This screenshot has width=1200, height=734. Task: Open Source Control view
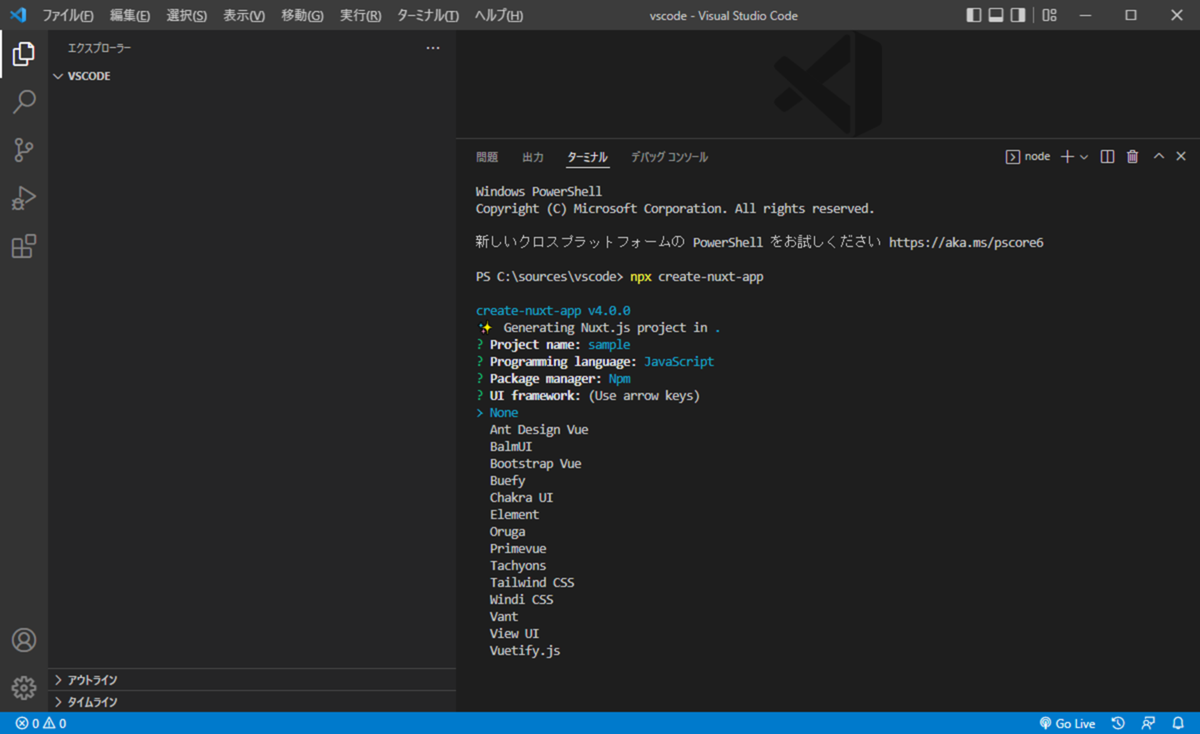coord(24,150)
